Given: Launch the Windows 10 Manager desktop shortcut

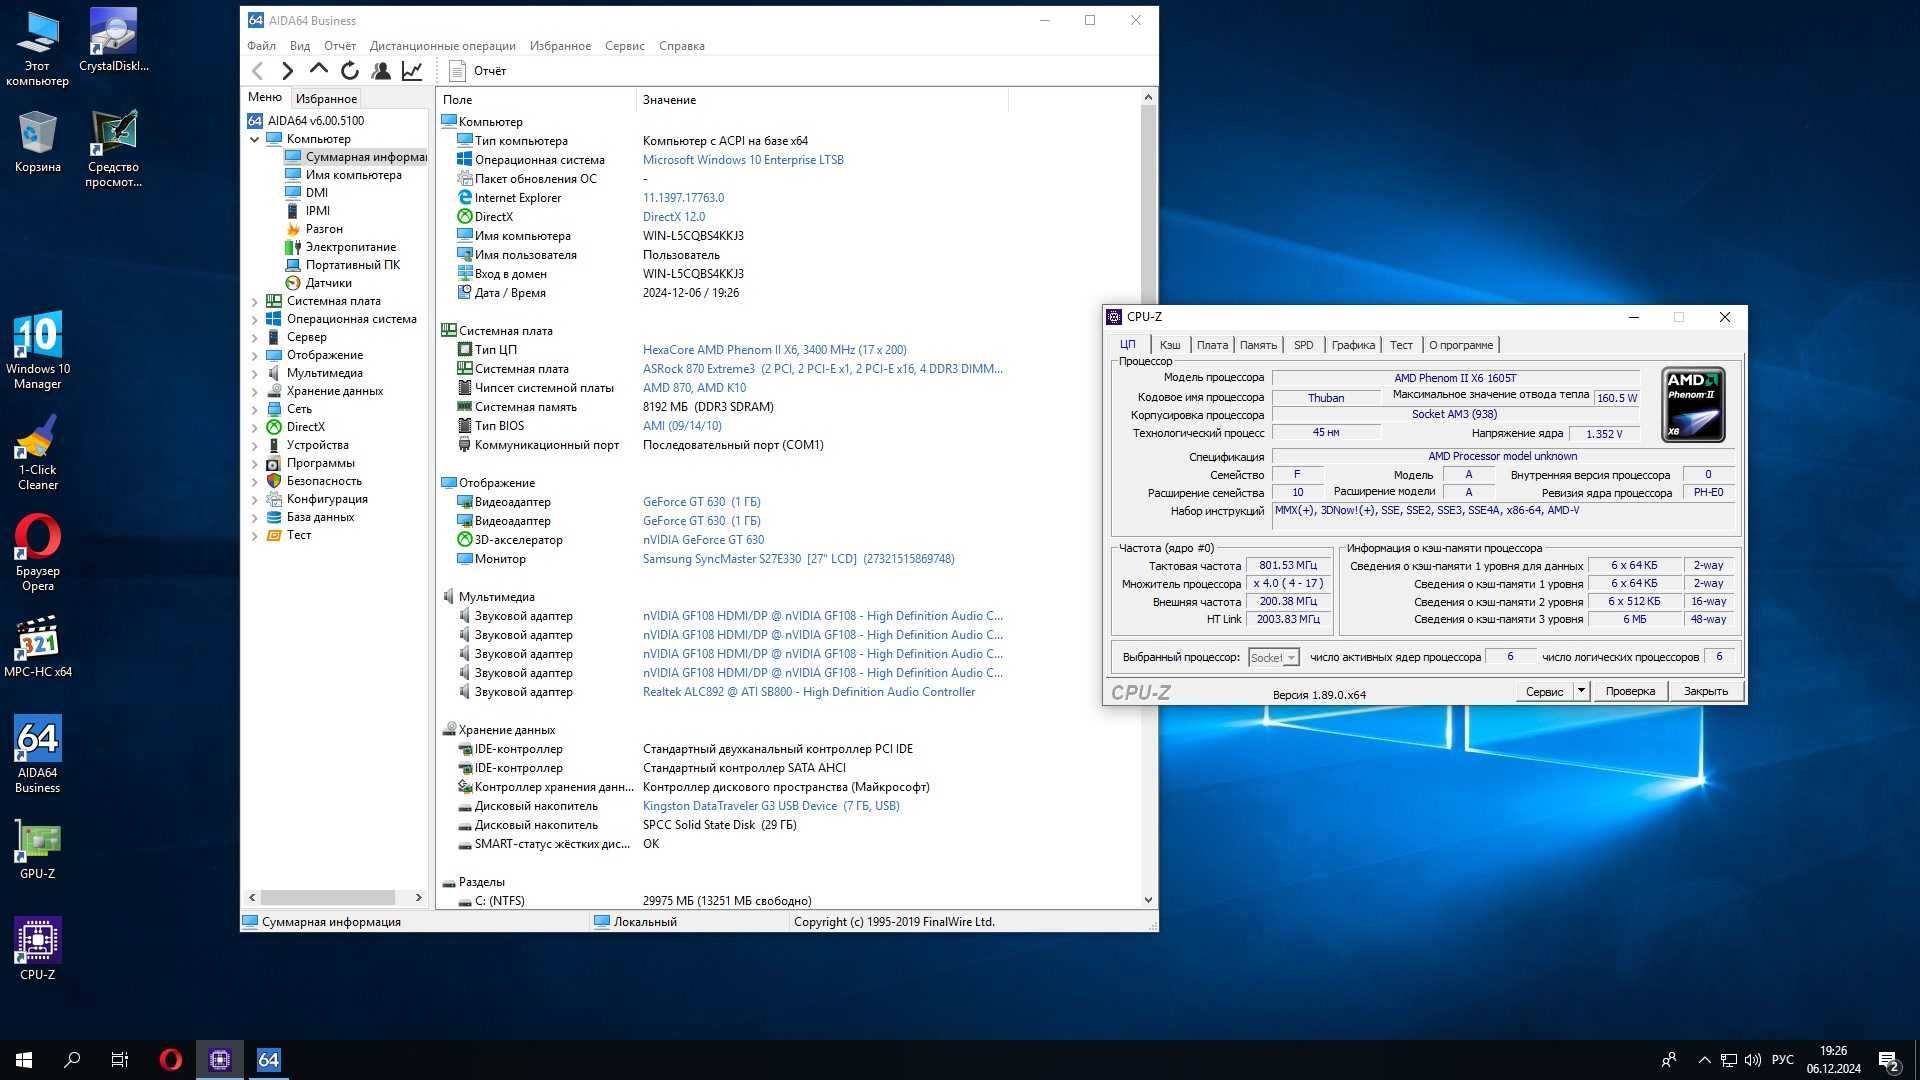Looking at the screenshot, I should click(x=38, y=350).
